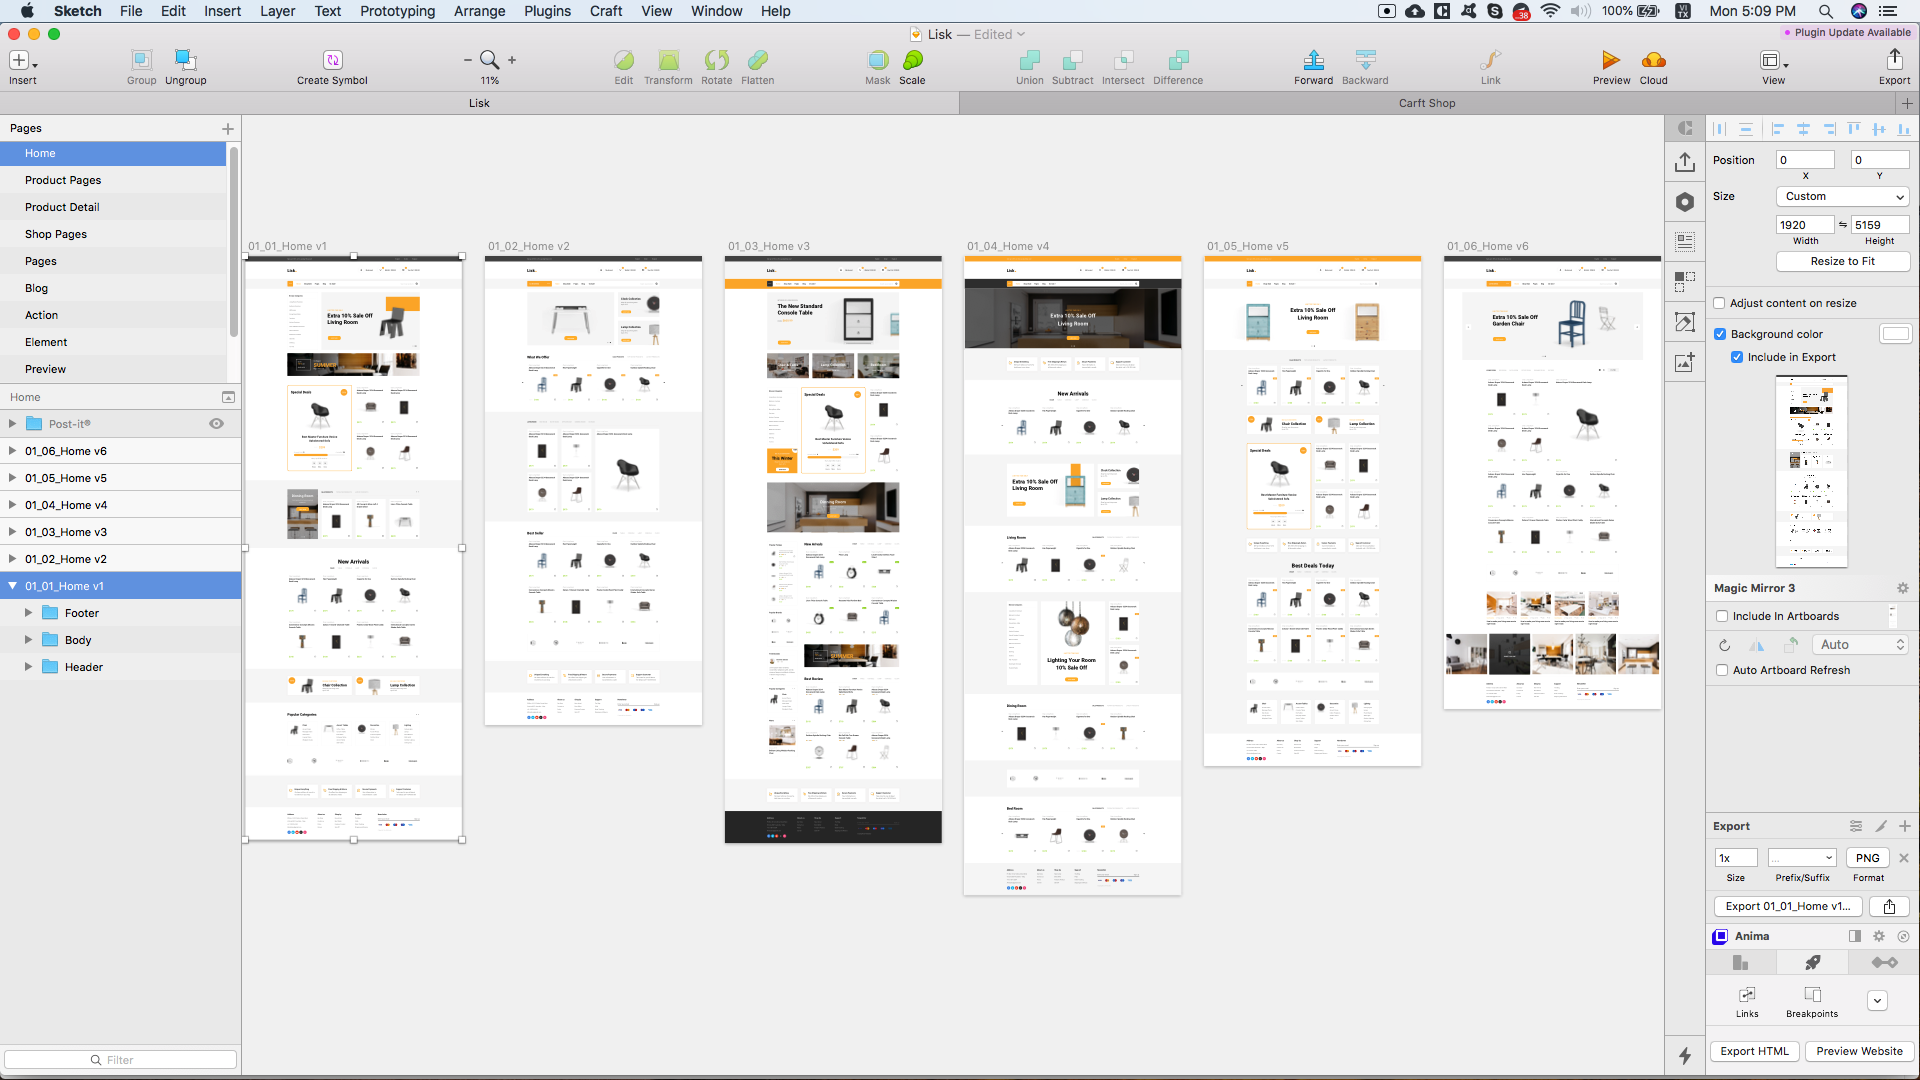Select the Scale tool
This screenshot has height=1080, width=1920.
912,66
